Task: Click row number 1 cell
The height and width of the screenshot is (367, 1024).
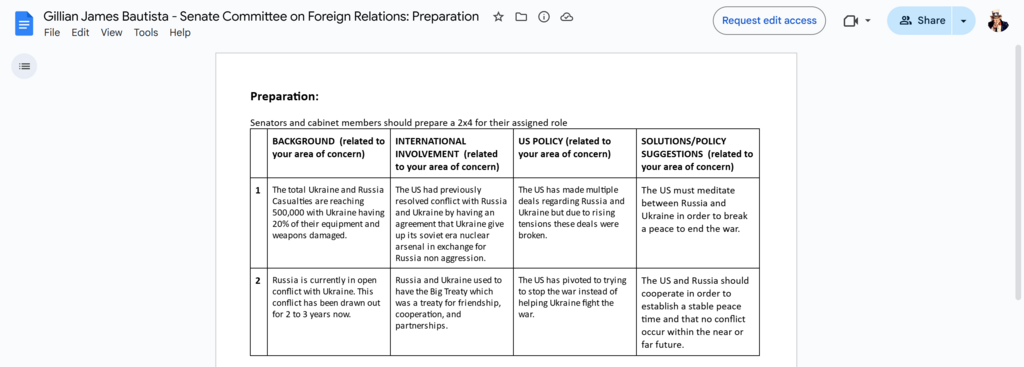Action: (x=259, y=223)
